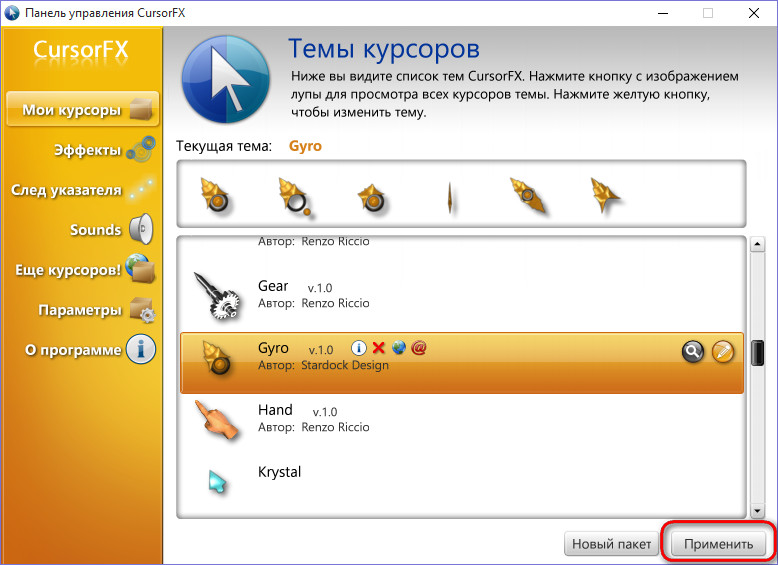Minimize the CursorFX control panel window
Screen dimensions: 778x565
click(662, 13)
